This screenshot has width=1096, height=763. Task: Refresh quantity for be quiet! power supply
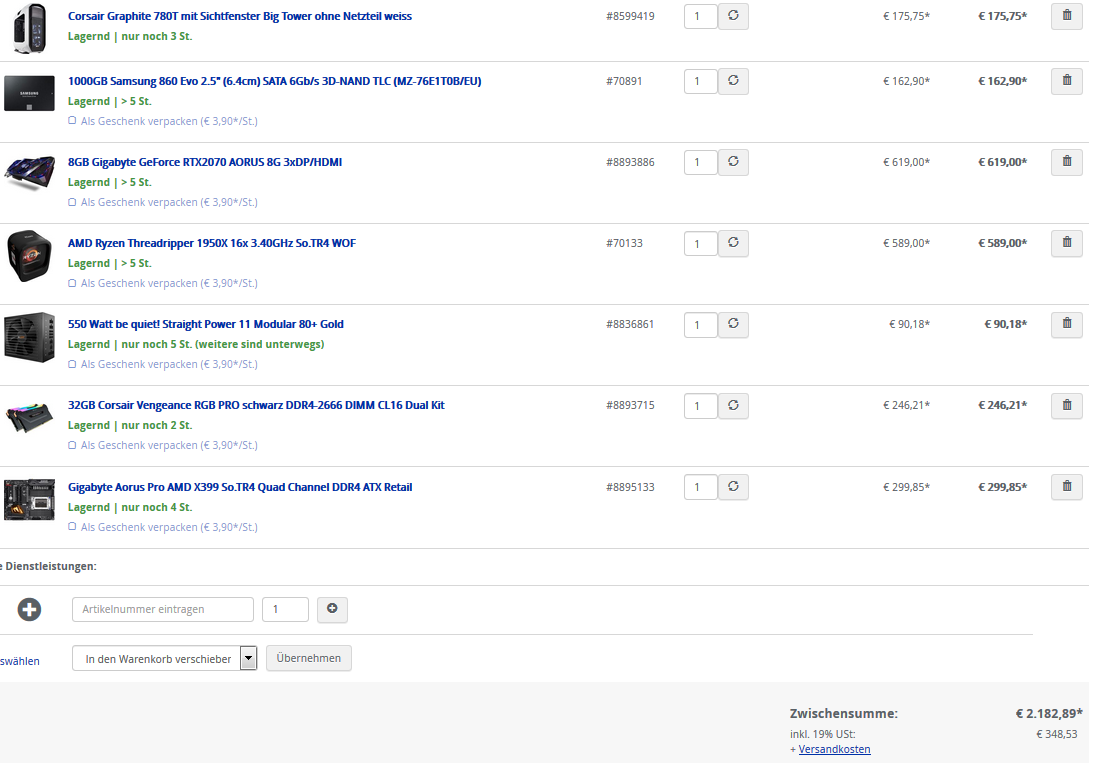click(x=733, y=324)
